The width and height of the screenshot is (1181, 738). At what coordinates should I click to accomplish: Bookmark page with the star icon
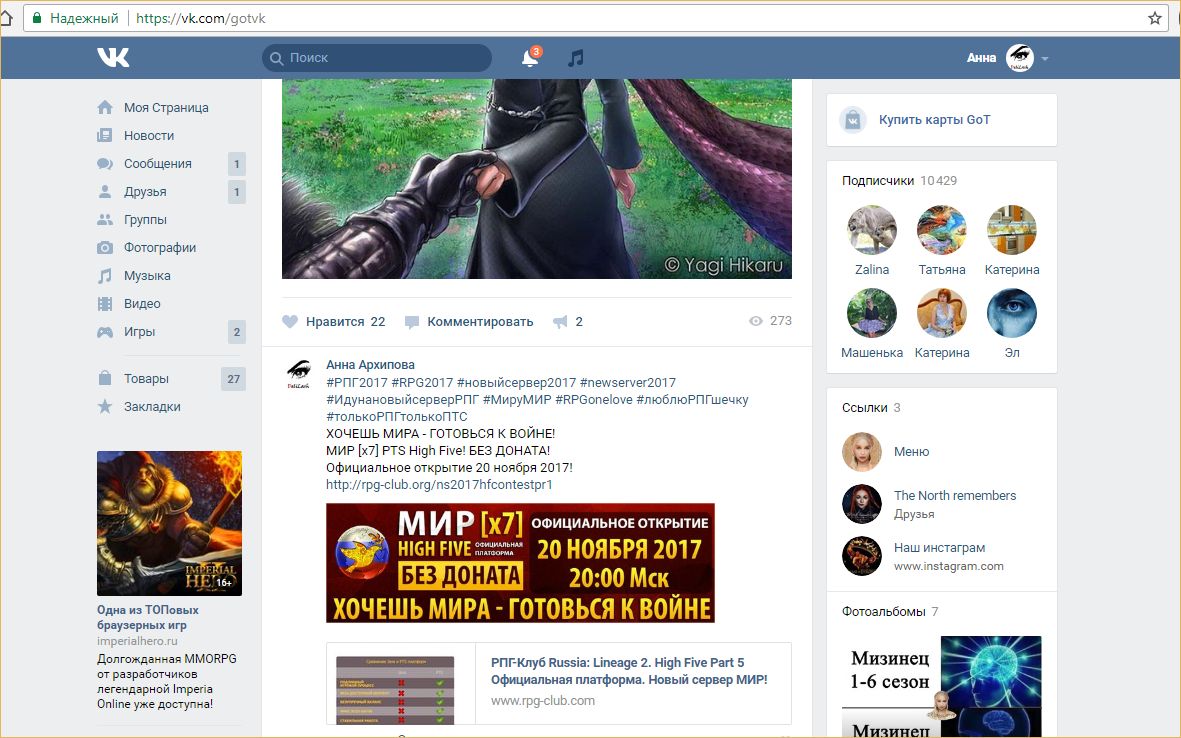pyautogui.click(x=1155, y=18)
